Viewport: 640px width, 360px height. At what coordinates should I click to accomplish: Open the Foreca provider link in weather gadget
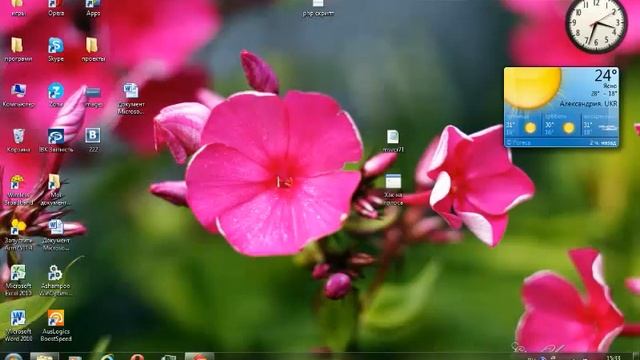coord(518,142)
